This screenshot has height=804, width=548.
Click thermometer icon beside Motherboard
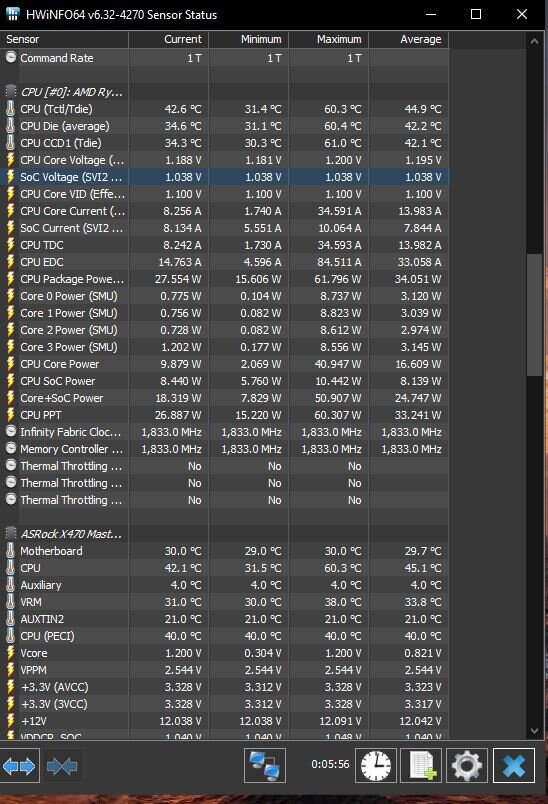point(10,551)
